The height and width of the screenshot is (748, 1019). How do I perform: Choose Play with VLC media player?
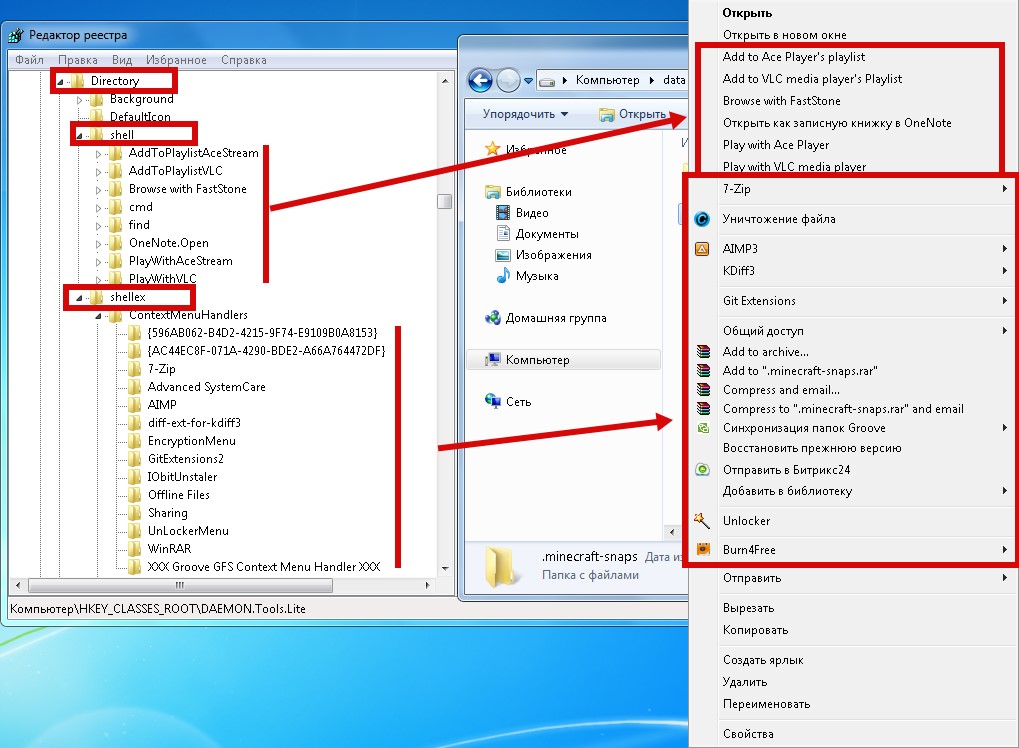pos(794,167)
